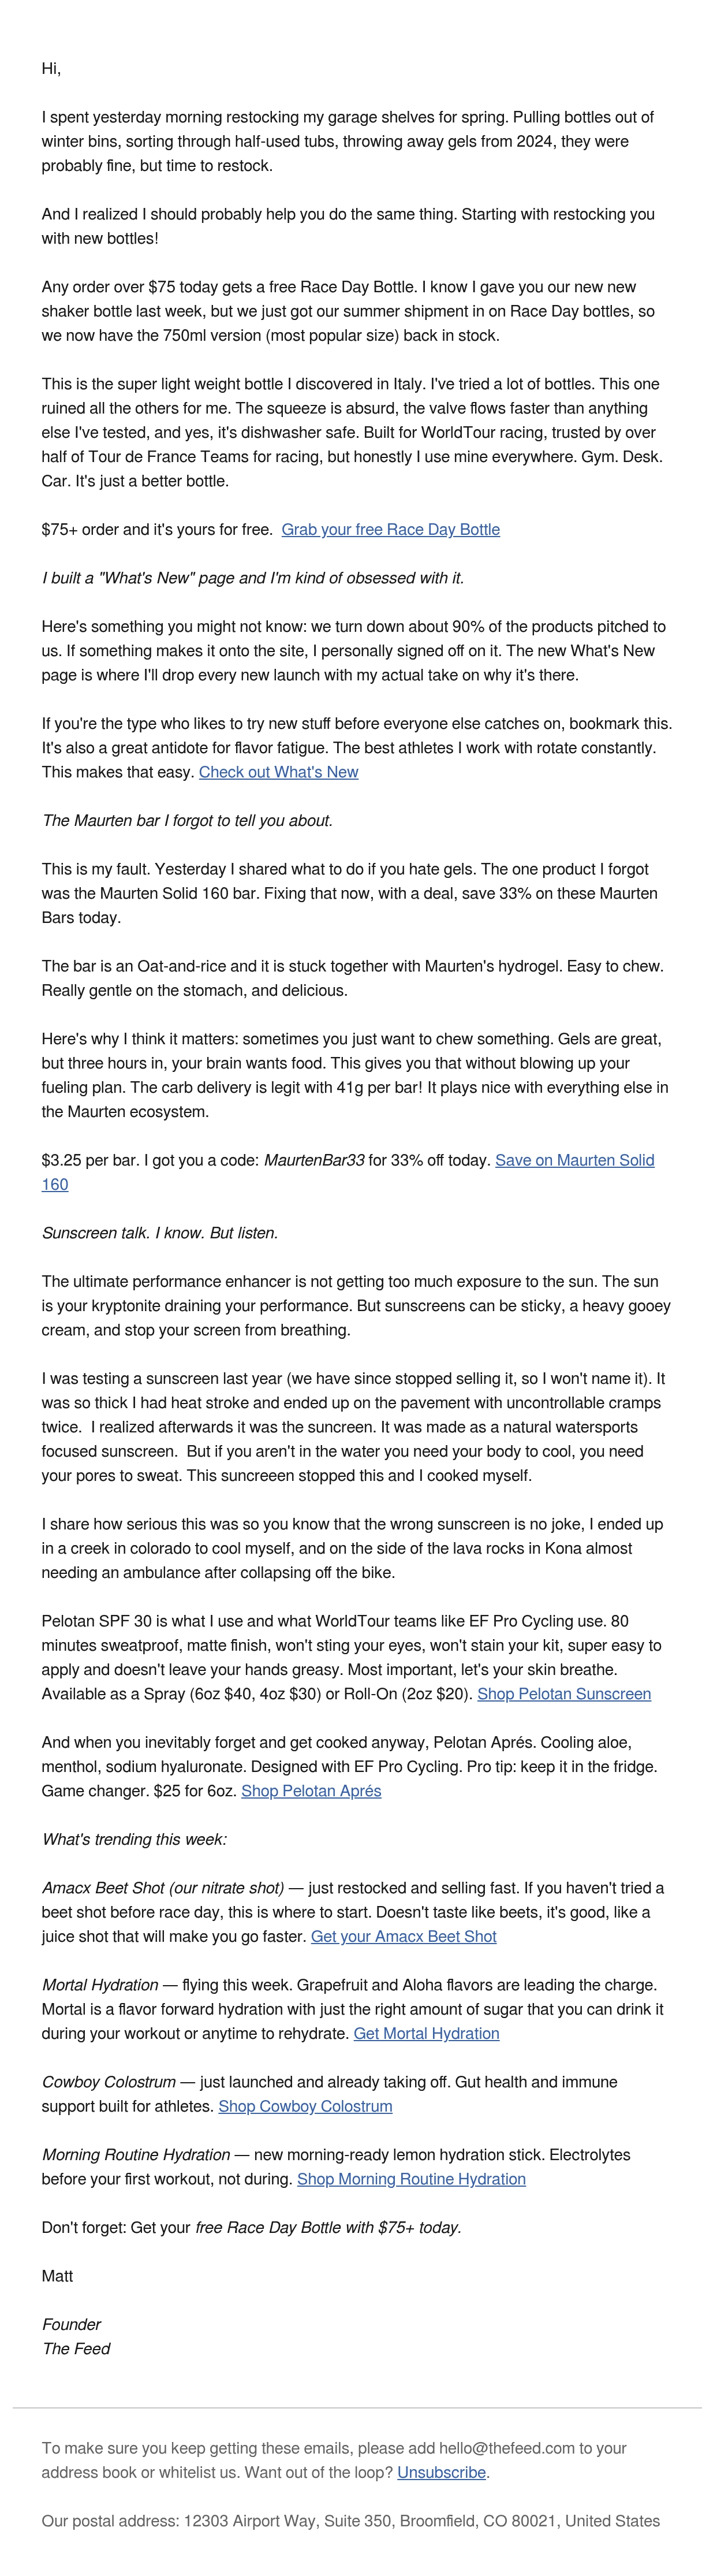
Task: Click the I built a What's New page heading
Action: click(x=253, y=577)
